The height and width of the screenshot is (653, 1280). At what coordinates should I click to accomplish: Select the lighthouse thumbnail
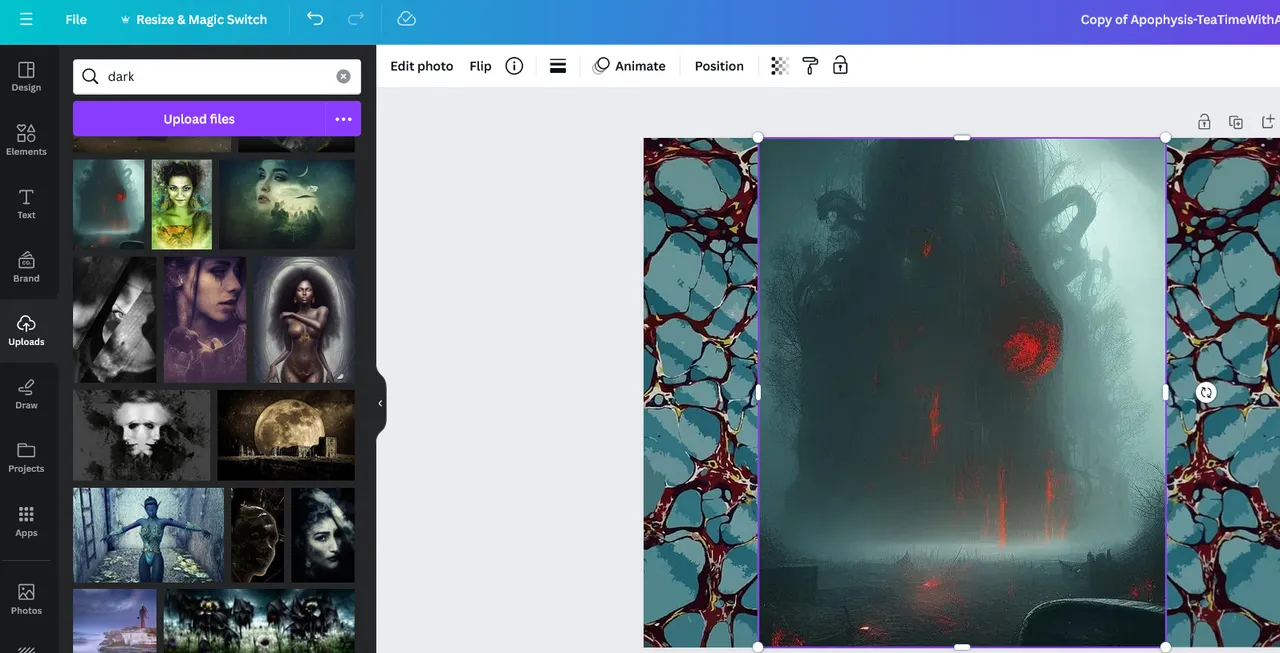tap(115, 621)
